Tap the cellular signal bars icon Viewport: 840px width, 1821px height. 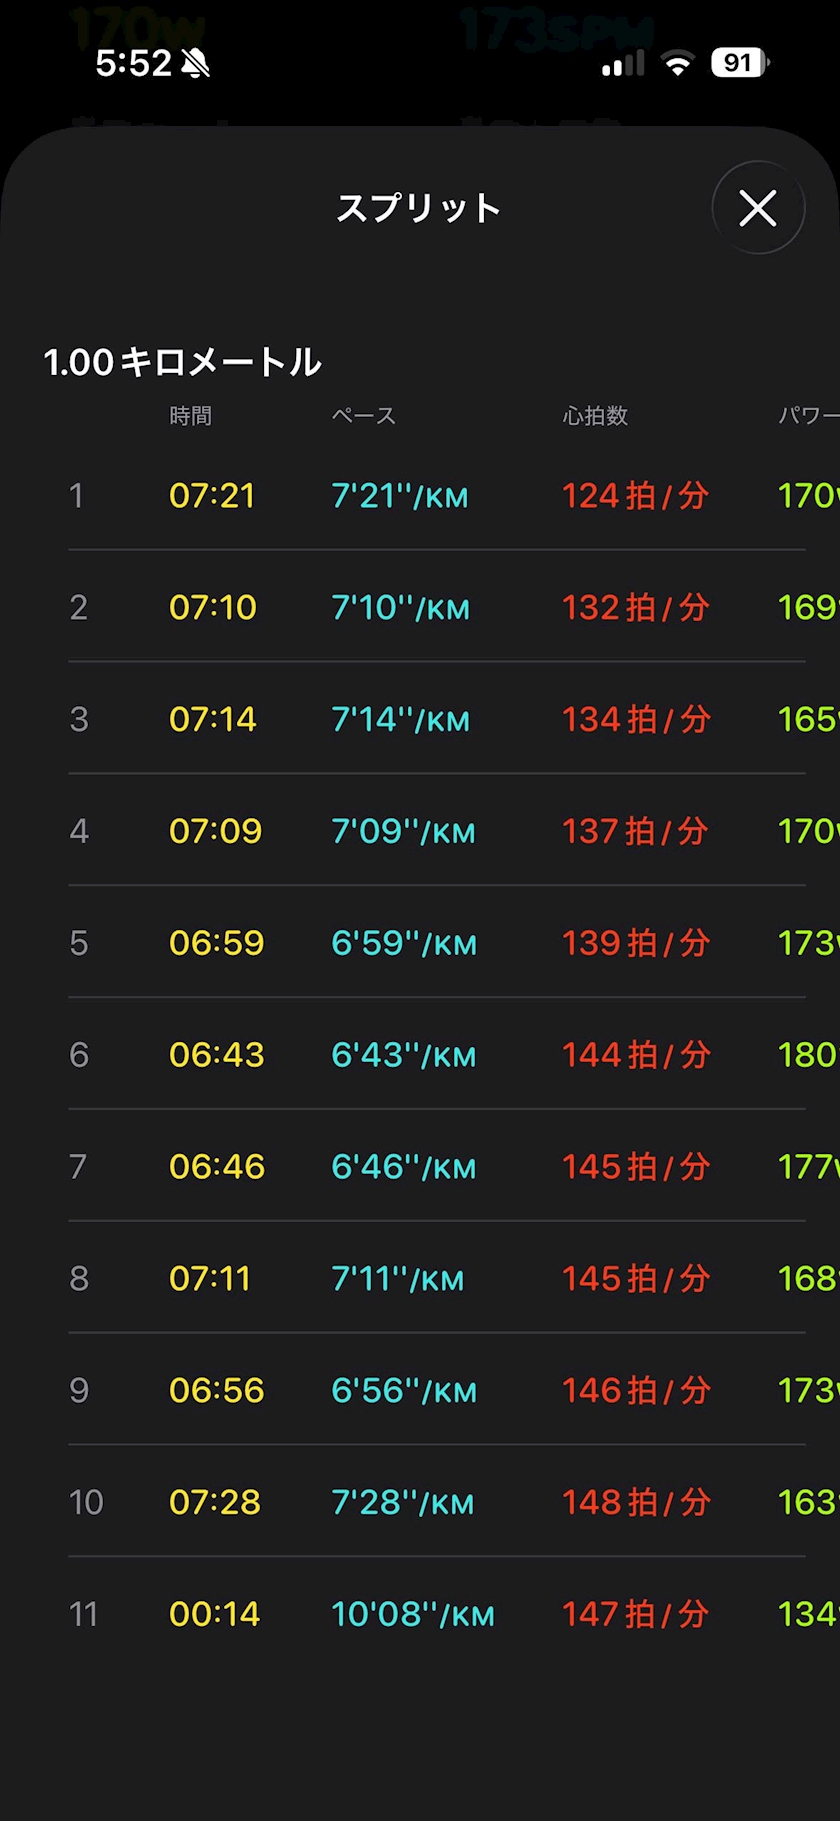[623, 65]
